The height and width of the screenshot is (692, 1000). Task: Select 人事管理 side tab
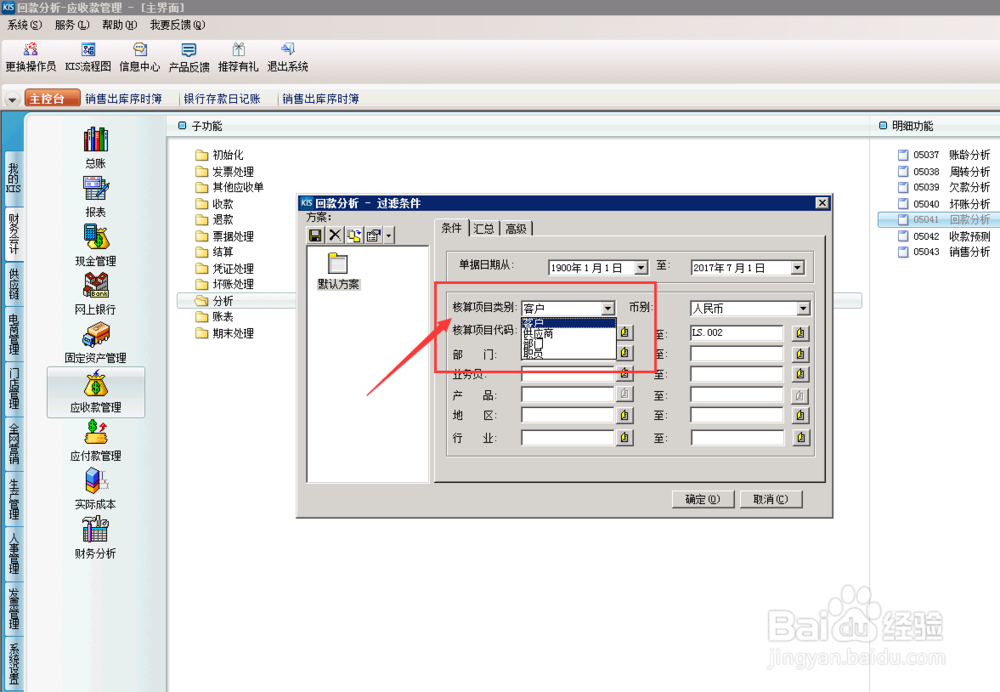(13, 554)
